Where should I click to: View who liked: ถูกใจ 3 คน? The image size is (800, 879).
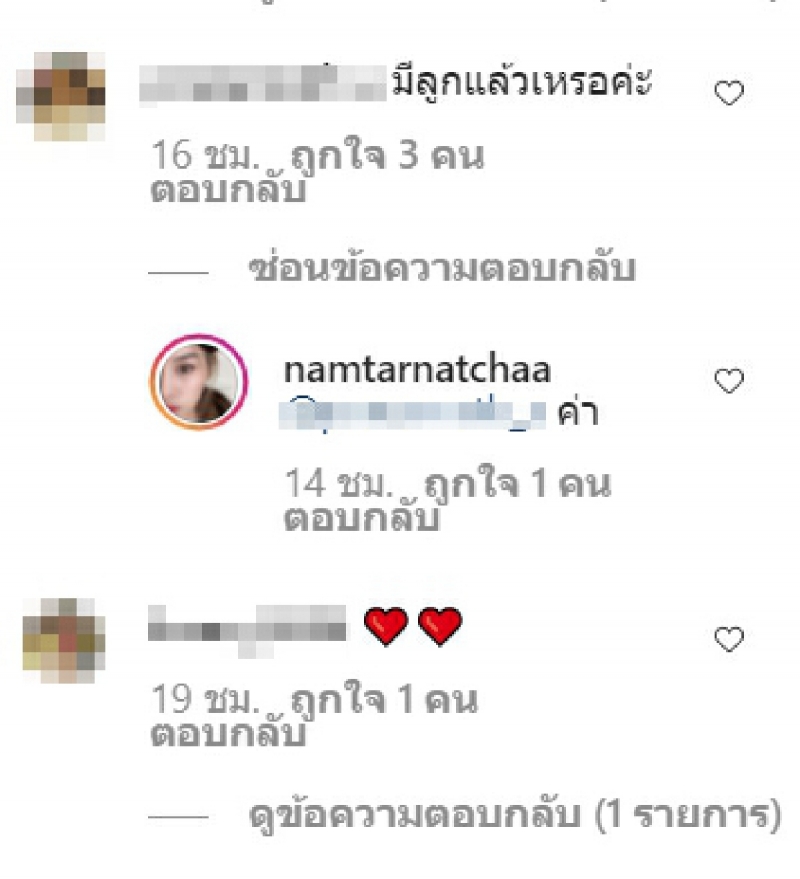(x=387, y=155)
